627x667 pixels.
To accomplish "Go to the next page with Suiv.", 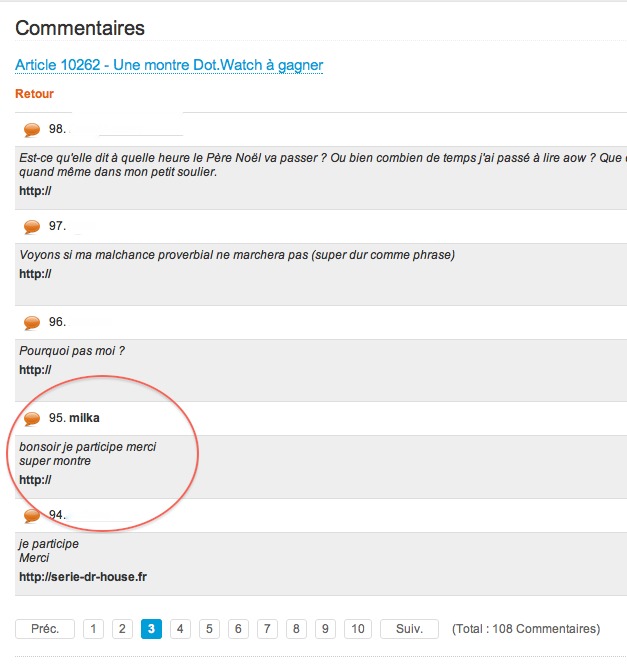I will [x=409, y=629].
